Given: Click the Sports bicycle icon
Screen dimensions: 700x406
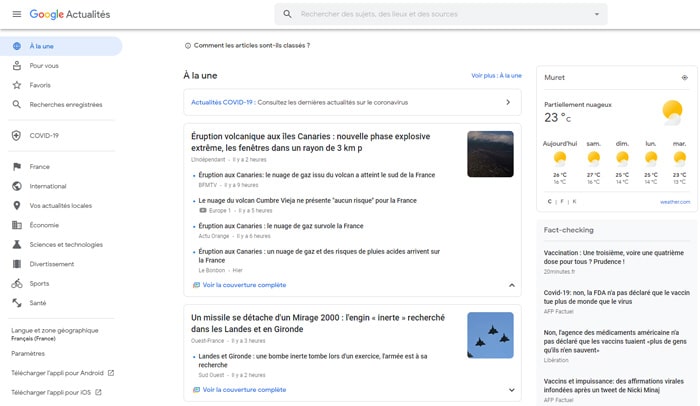Looking at the screenshot, I should pyautogui.click(x=16, y=283).
